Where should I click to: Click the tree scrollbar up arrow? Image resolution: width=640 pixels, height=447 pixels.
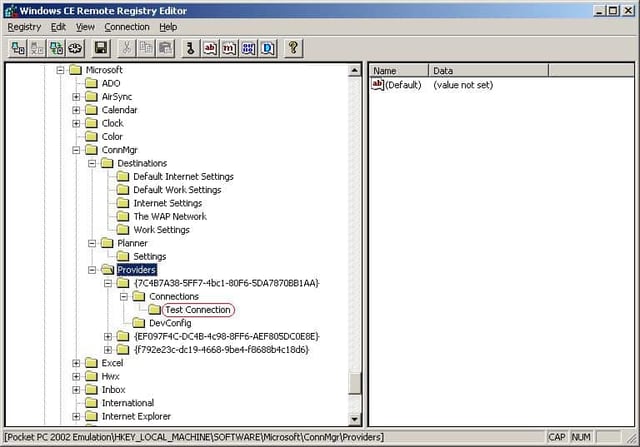[354, 70]
